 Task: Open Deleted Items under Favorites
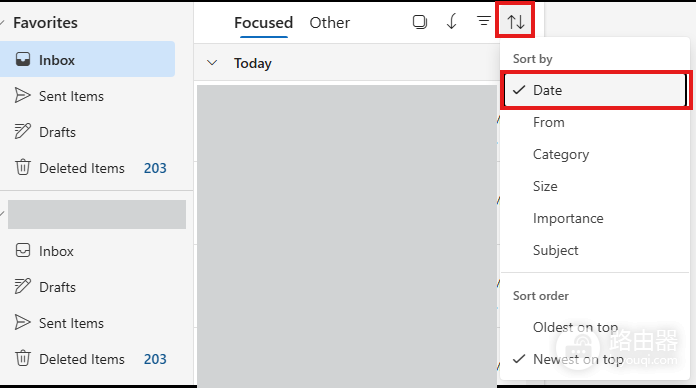(x=87, y=168)
